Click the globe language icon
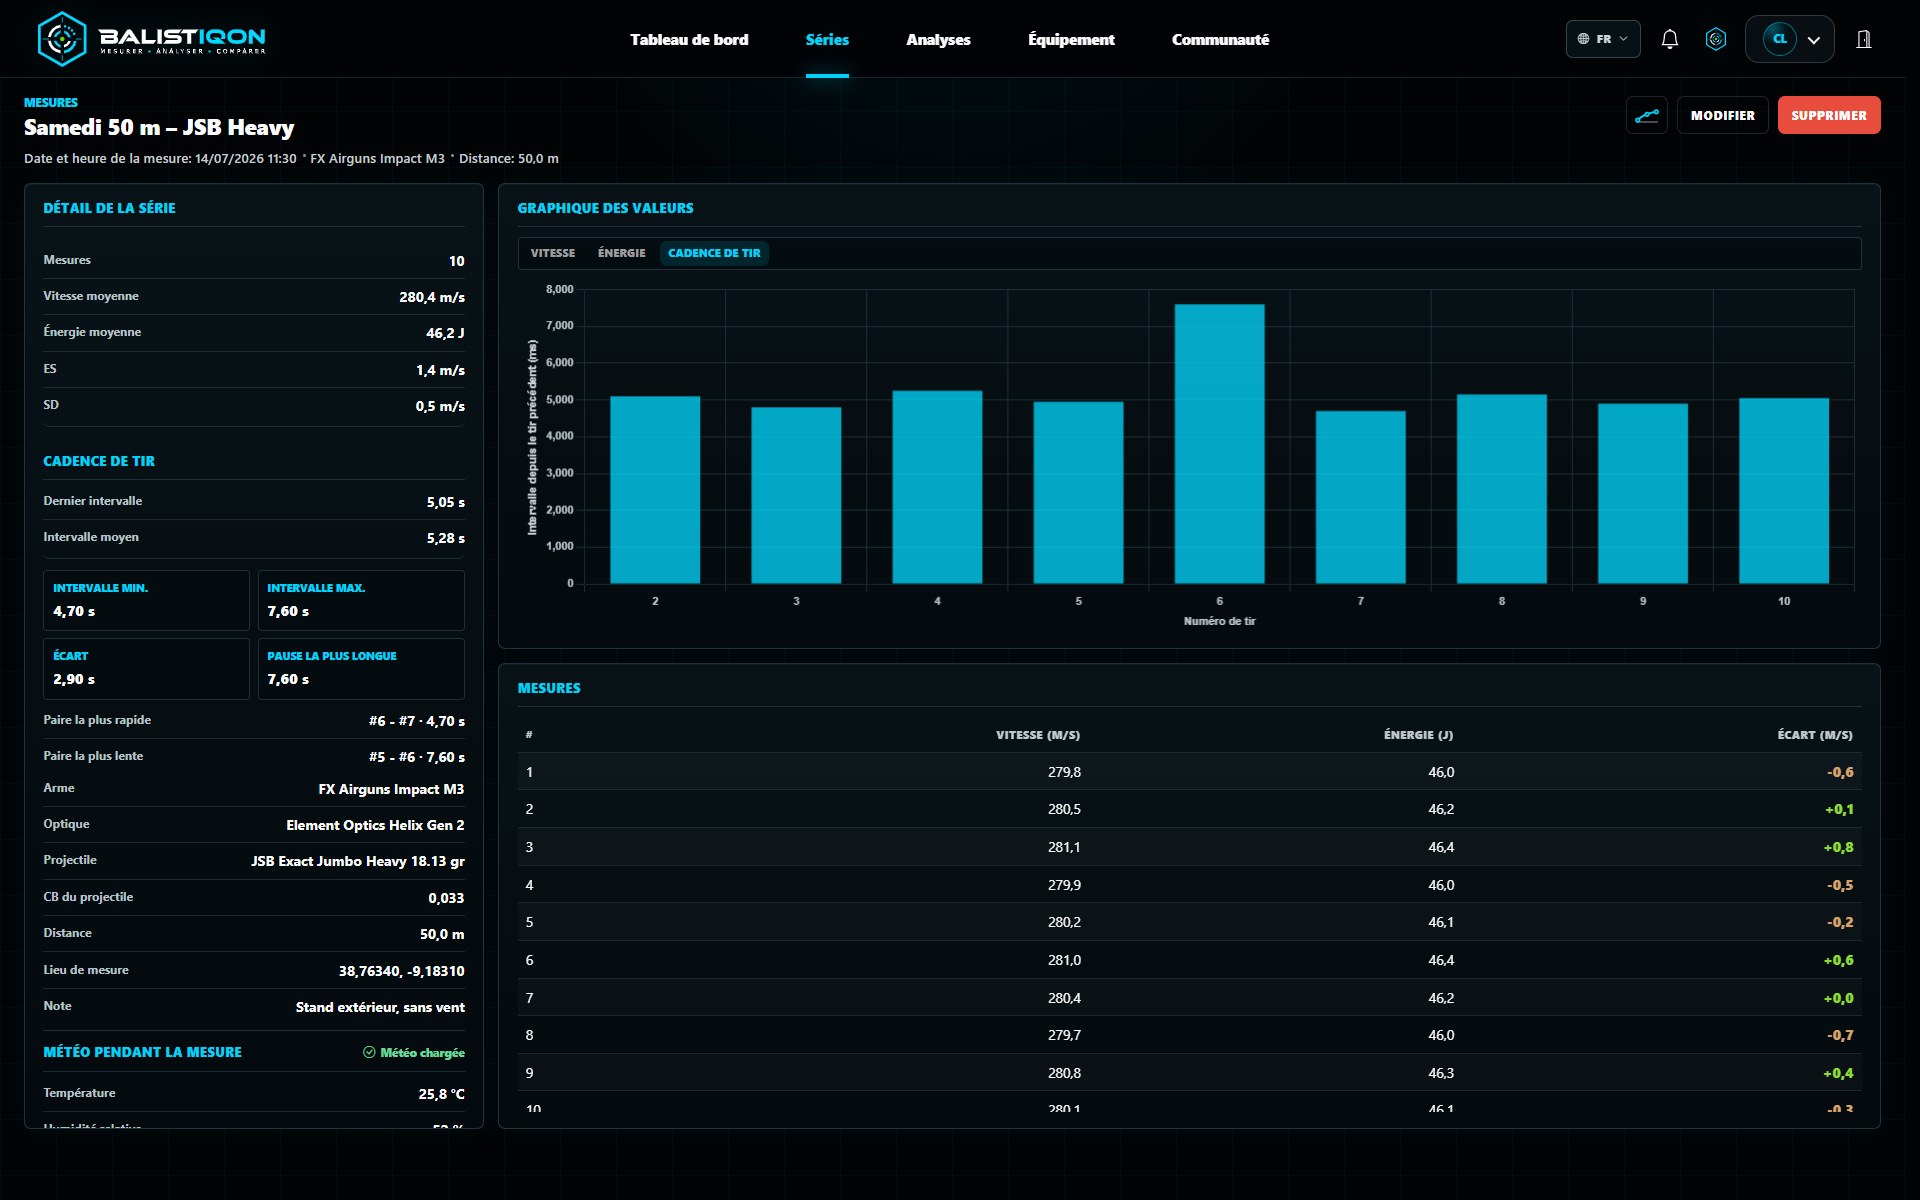Screen dimensions: 1920x1200 [1583, 39]
